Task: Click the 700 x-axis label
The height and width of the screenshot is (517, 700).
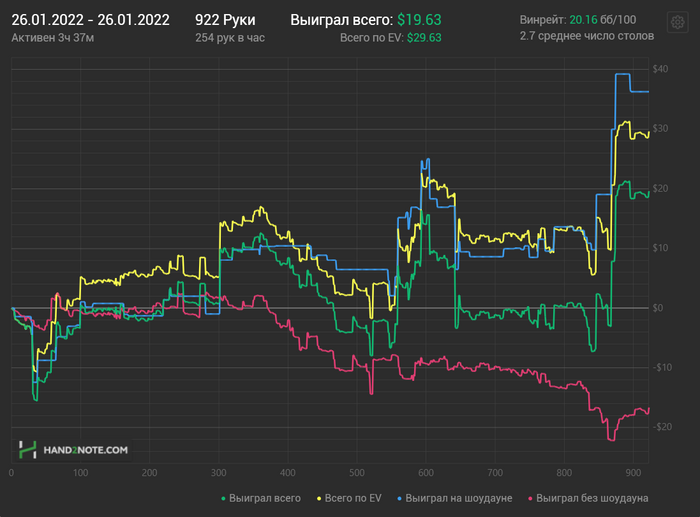Action: pos(495,473)
